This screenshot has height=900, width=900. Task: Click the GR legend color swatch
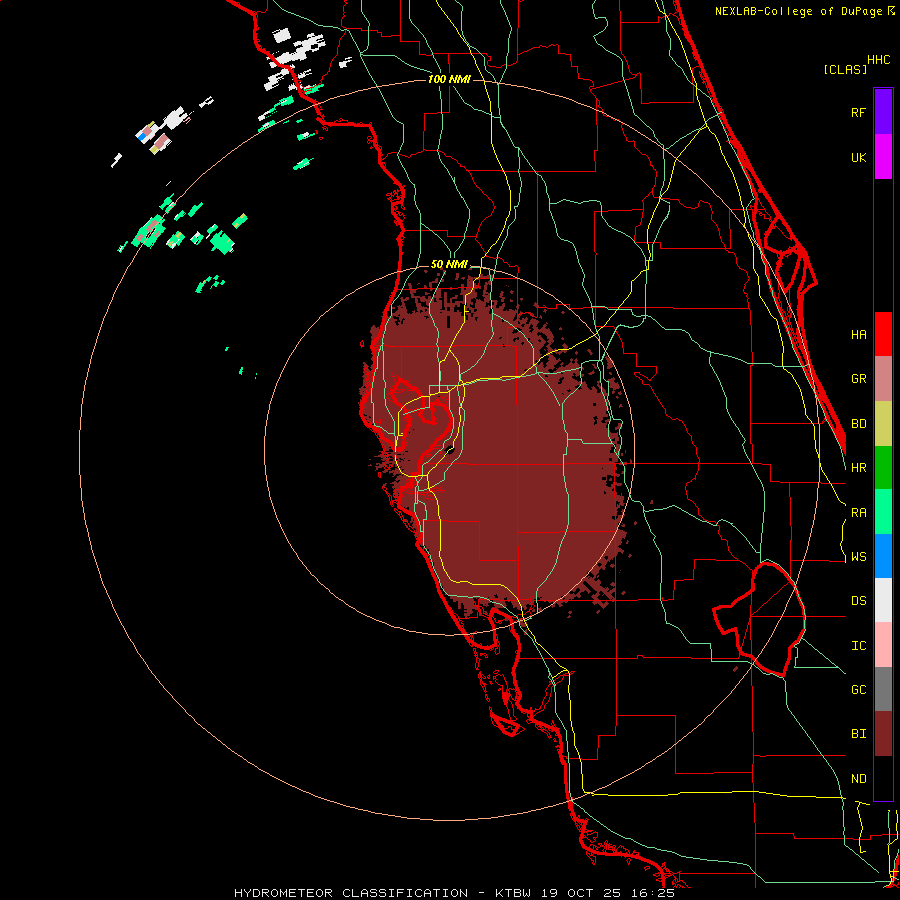pyautogui.click(x=883, y=379)
